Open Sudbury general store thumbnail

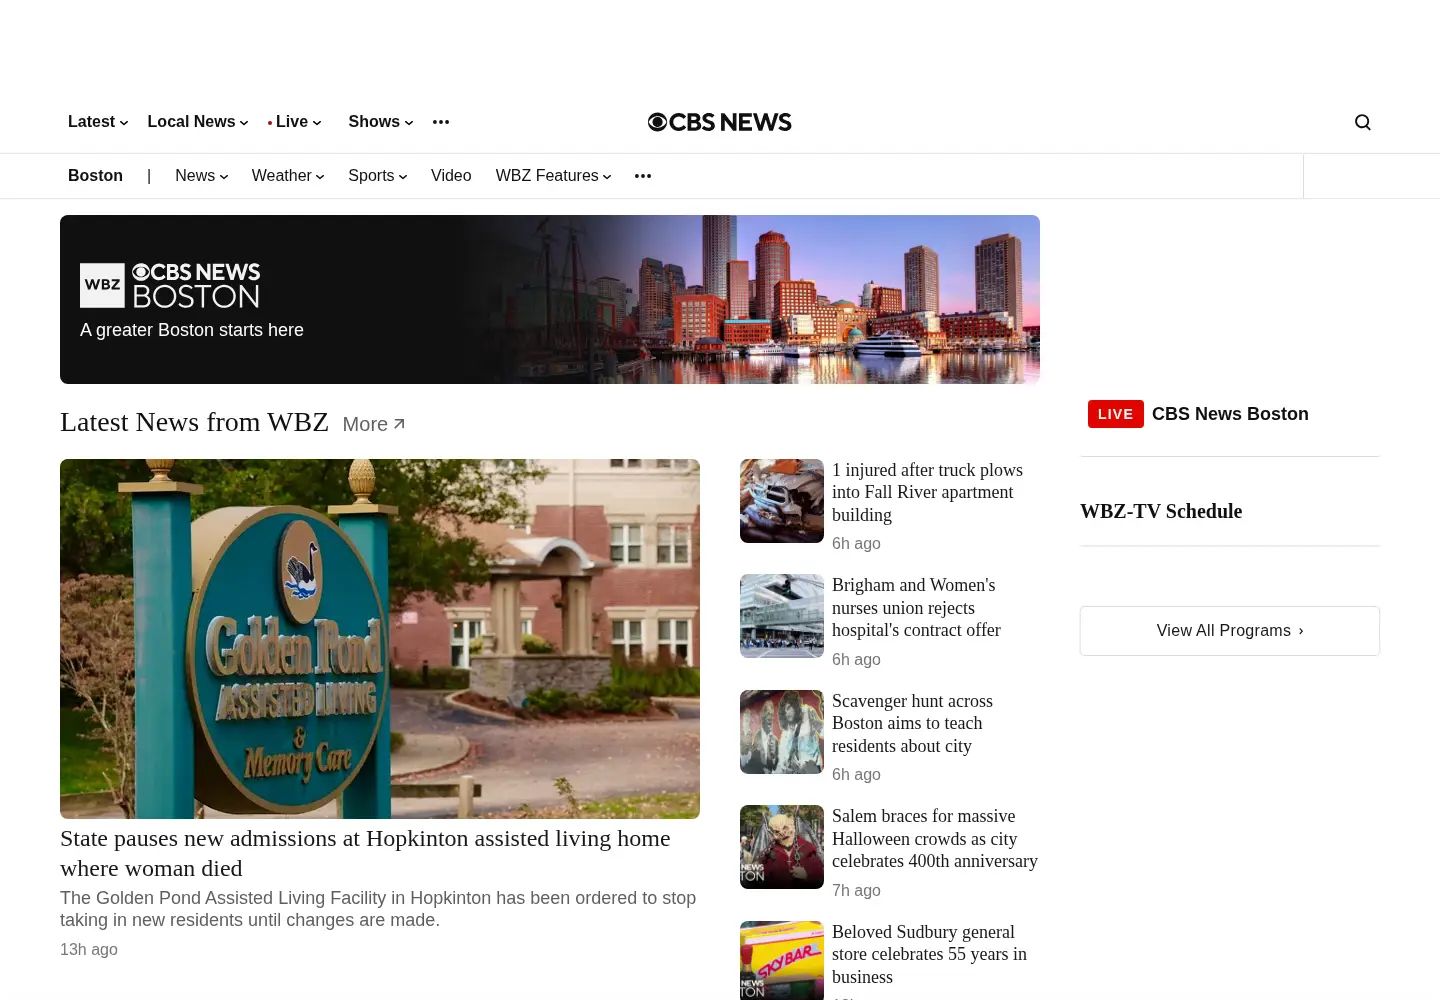pyautogui.click(x=782, y=960)
